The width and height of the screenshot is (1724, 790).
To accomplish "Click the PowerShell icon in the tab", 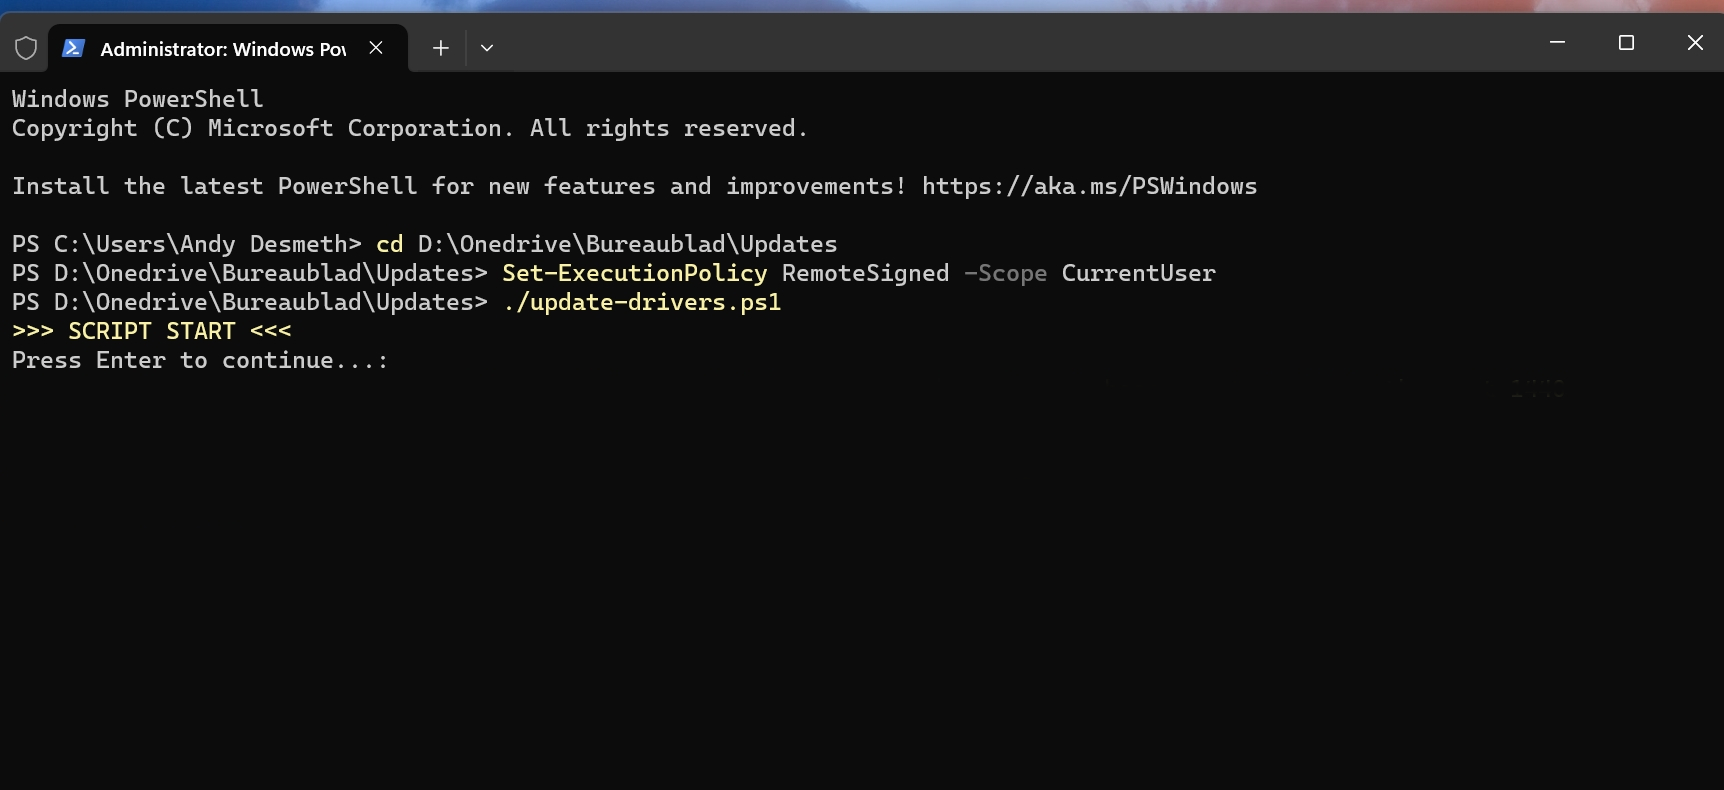I will click(x=73, y=48).
